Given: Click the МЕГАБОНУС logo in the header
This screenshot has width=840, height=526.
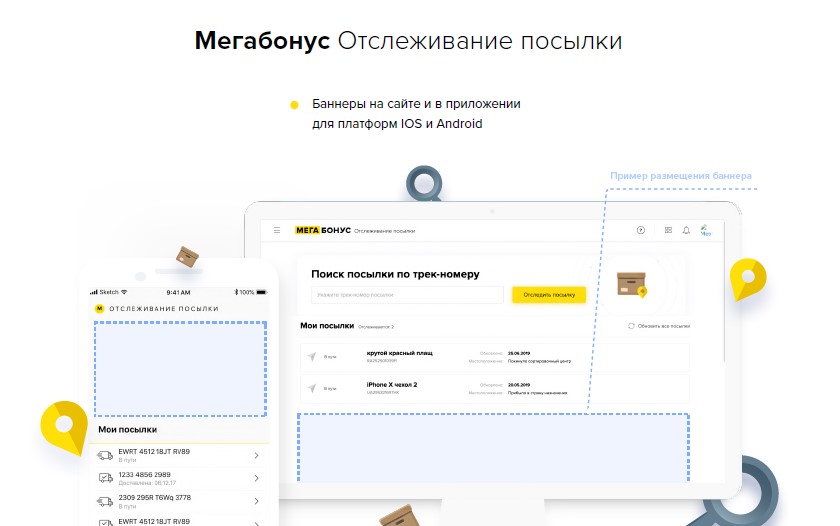Looking at the screenshot, I should (x=322, y=230).
